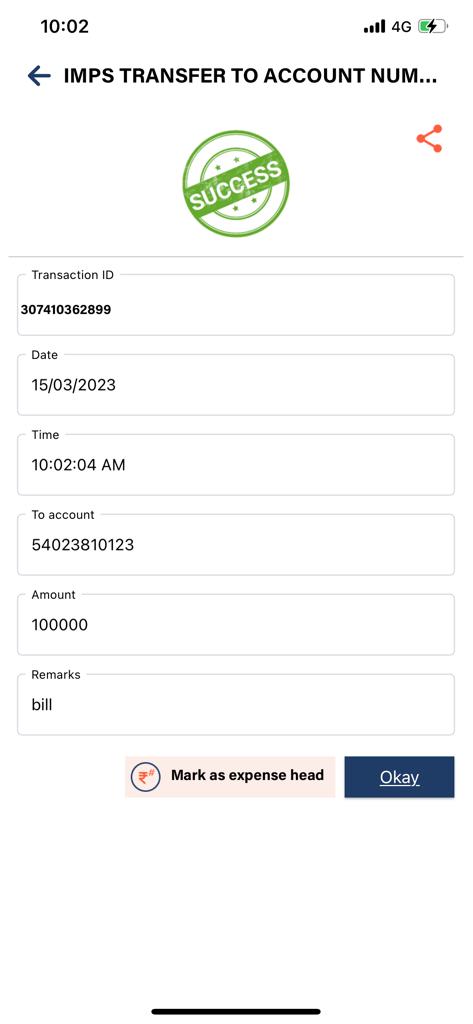
Task: Tap the Transaction ID label
Action: pyautogui.click(x=73, y=275)
